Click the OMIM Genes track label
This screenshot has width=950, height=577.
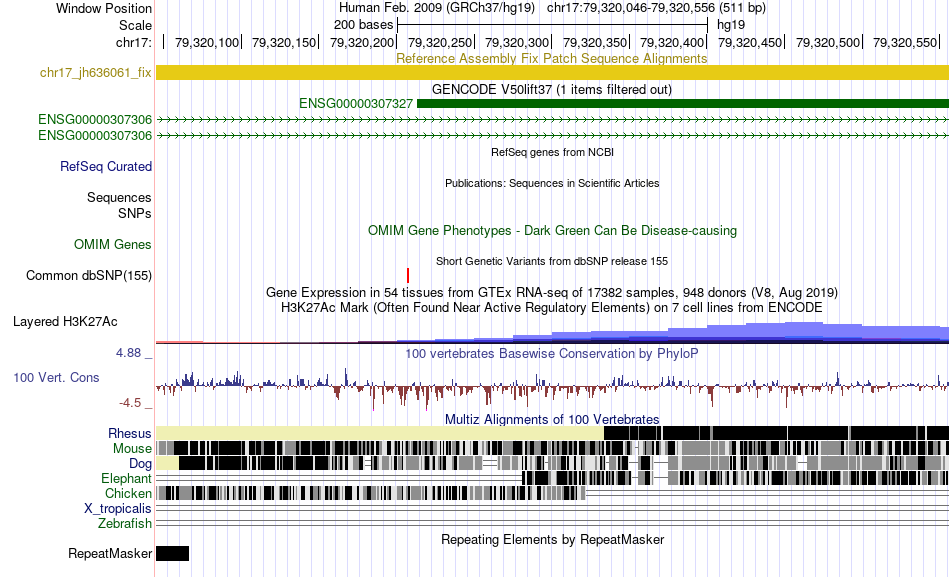[112, 244]
